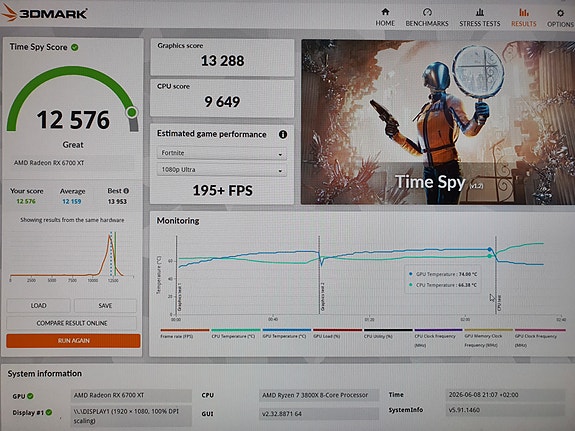Click the estimated game performance info icon
Image resolution: width=575 pixels, height=431 pixels.
pyautogui.click(x=283, y=134)
